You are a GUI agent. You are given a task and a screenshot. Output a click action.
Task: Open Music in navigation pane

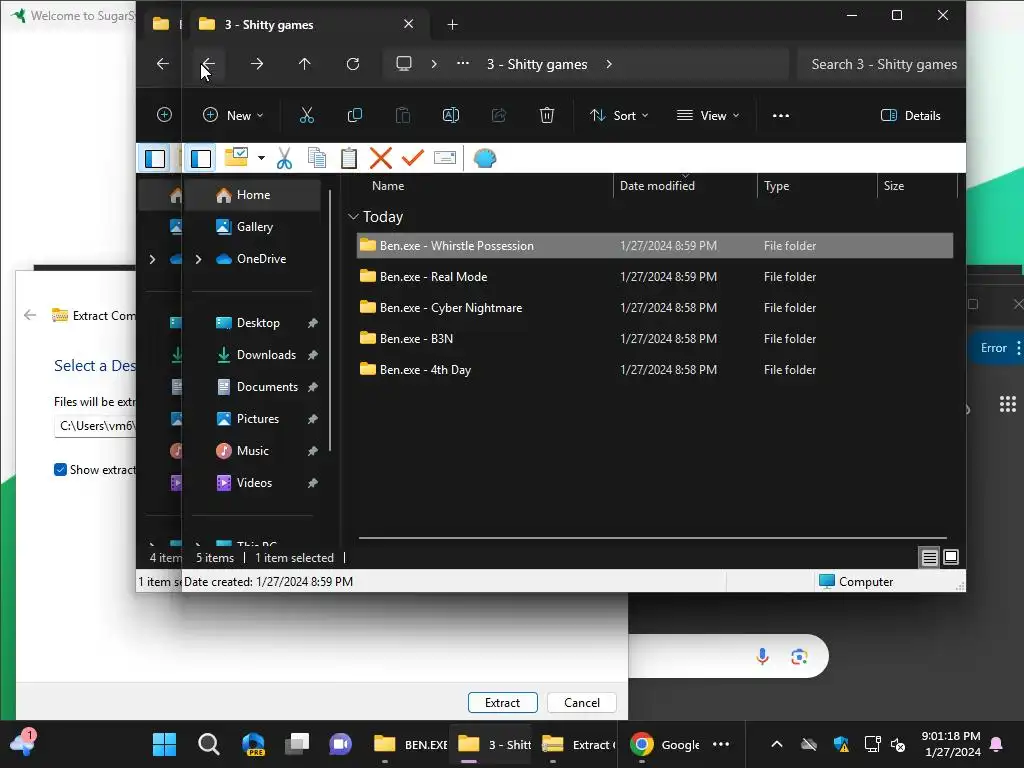pyautogui.click(x=253, y=451)
